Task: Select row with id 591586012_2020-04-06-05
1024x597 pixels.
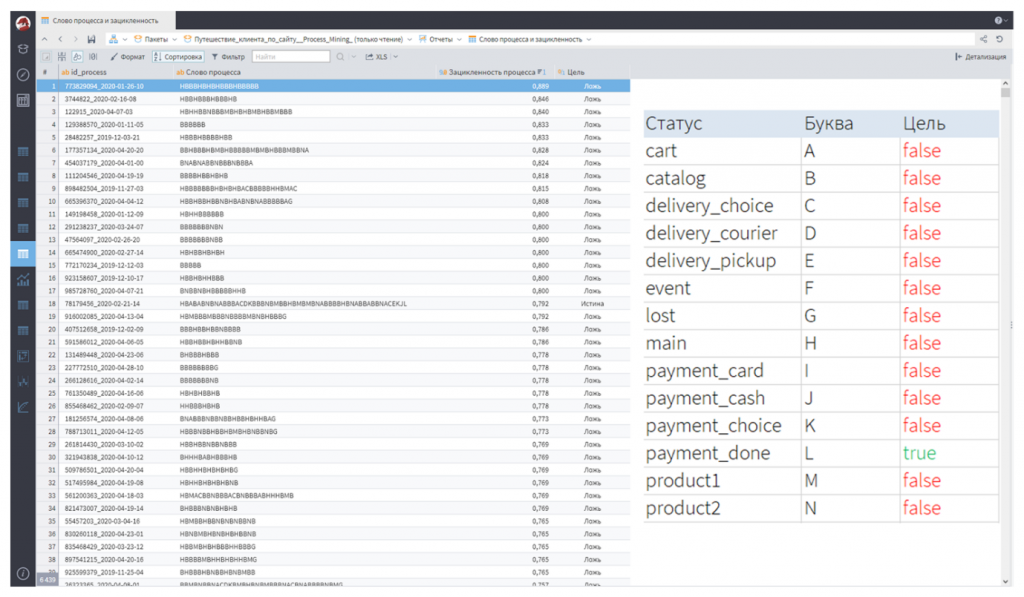Action: (333, 342)
